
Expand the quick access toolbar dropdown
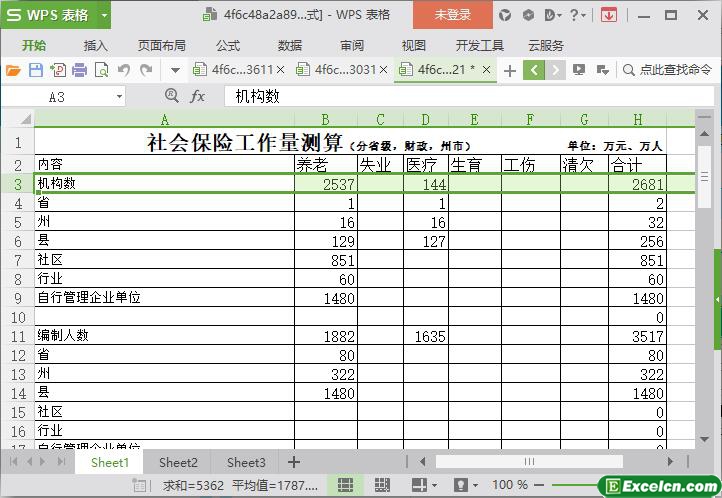point(175,70)
